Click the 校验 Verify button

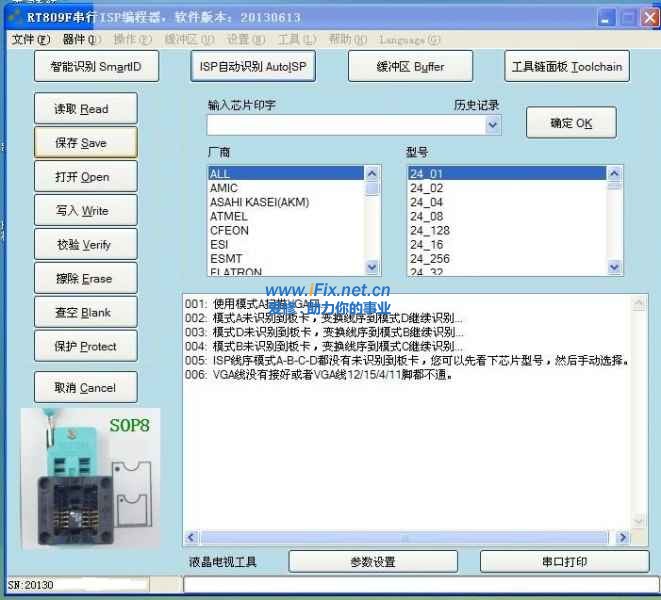(x=86, y=245)
